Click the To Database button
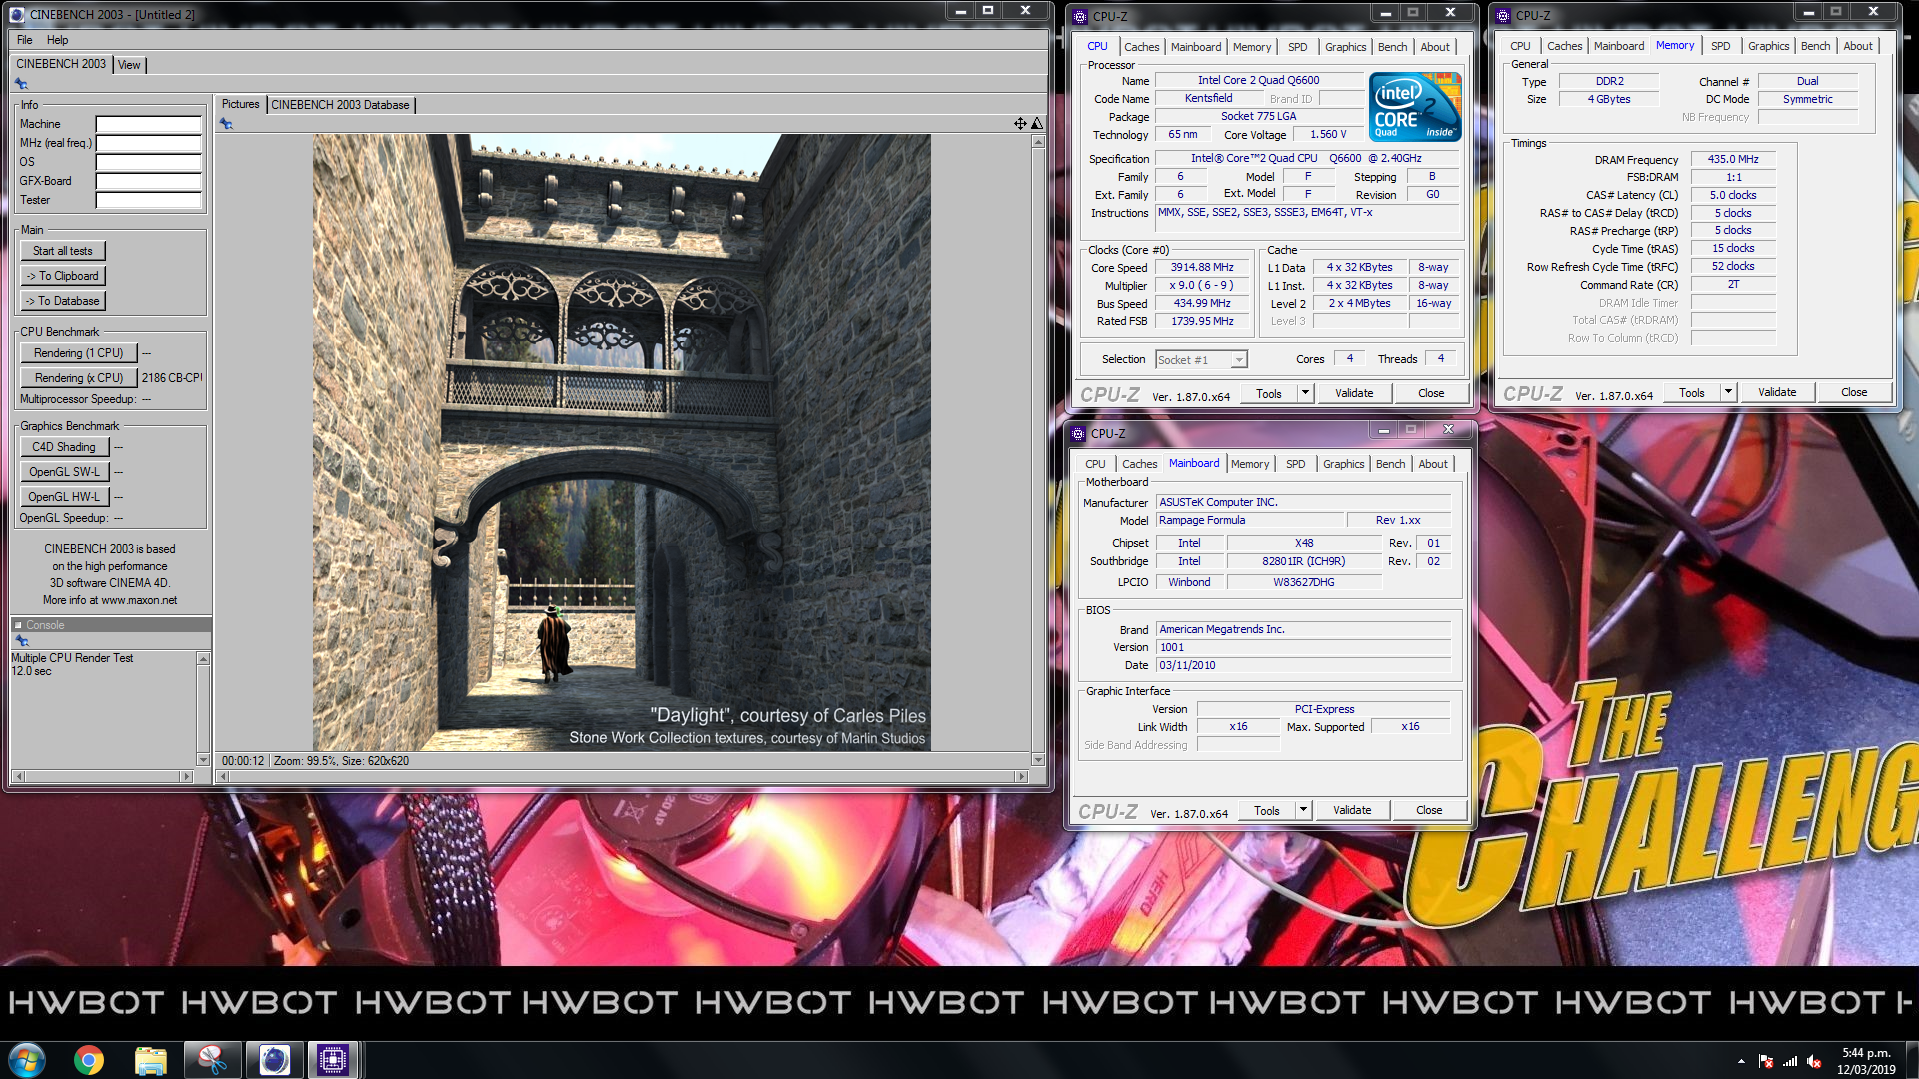Image resolution: width=1919 pixels, height=1079 pixels. point(63,301)
